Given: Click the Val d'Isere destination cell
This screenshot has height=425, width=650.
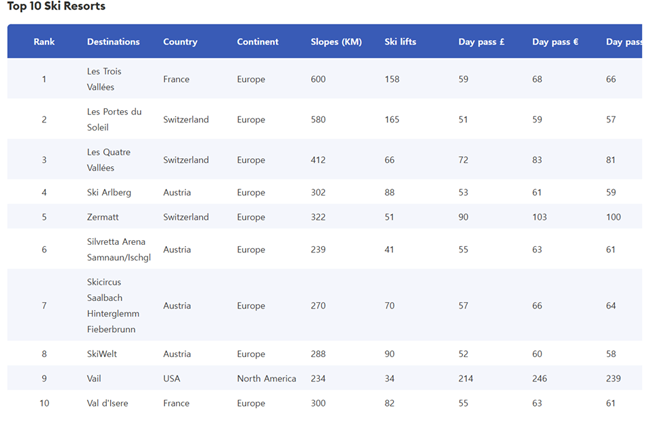Looking at the screenshot, I should point(107,403).
